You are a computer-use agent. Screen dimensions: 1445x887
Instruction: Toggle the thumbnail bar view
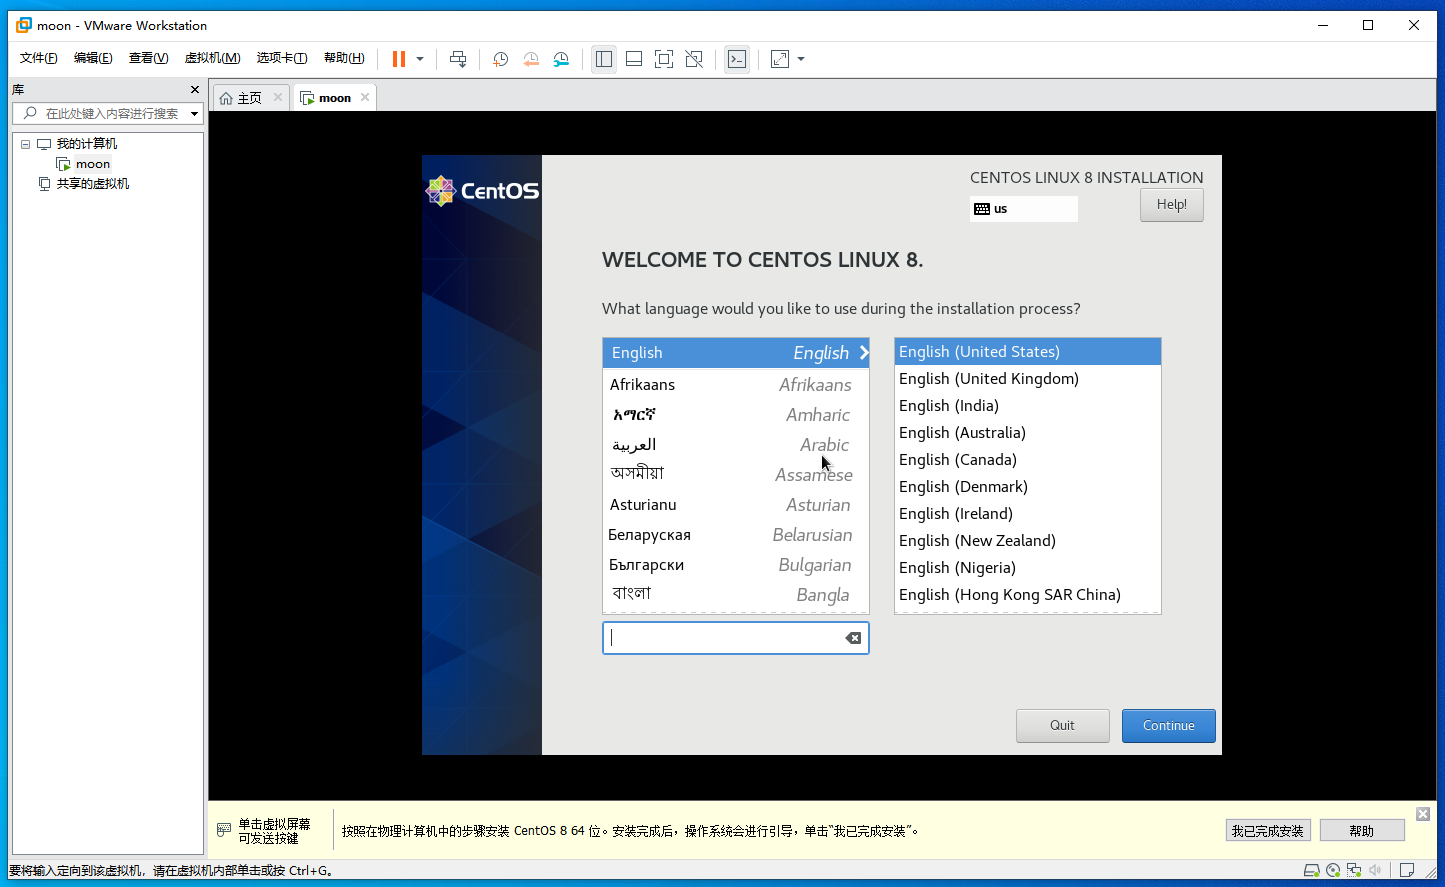click(634, 59)
